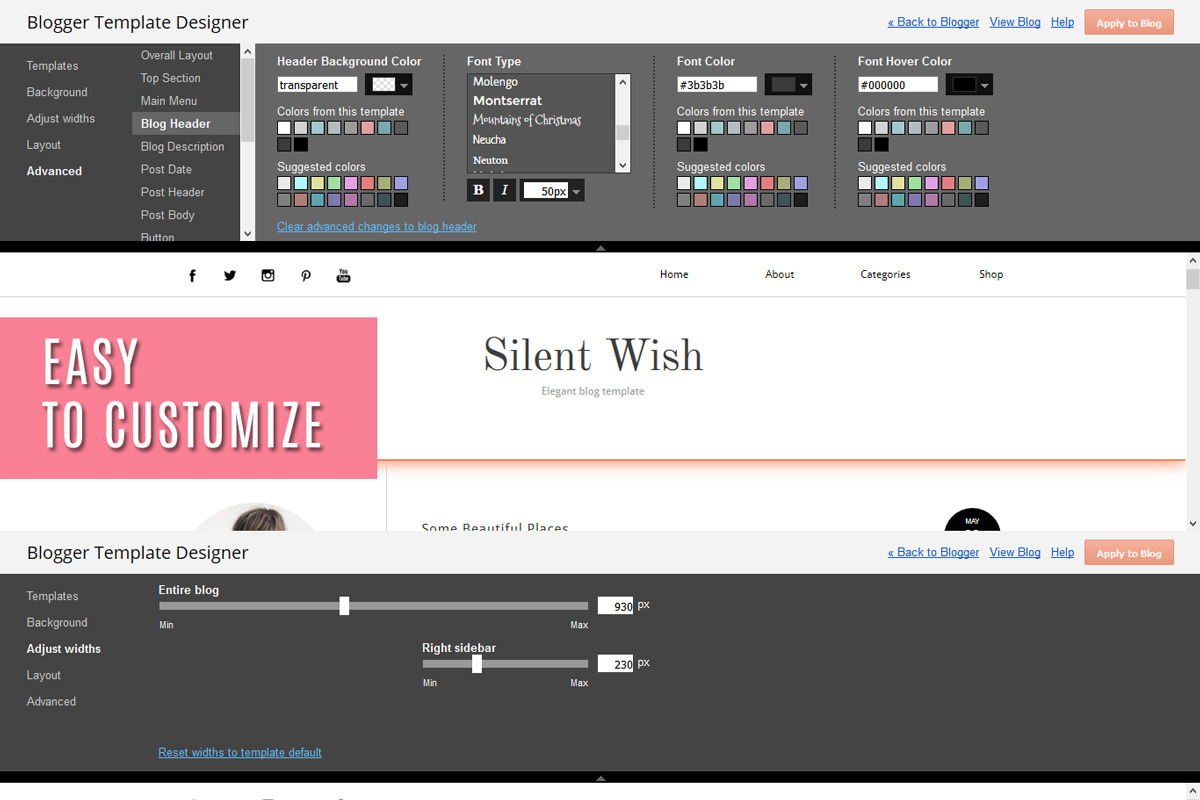Click Back to Blogger above the width sliders
1200x800 pixels.
(933, 552)
